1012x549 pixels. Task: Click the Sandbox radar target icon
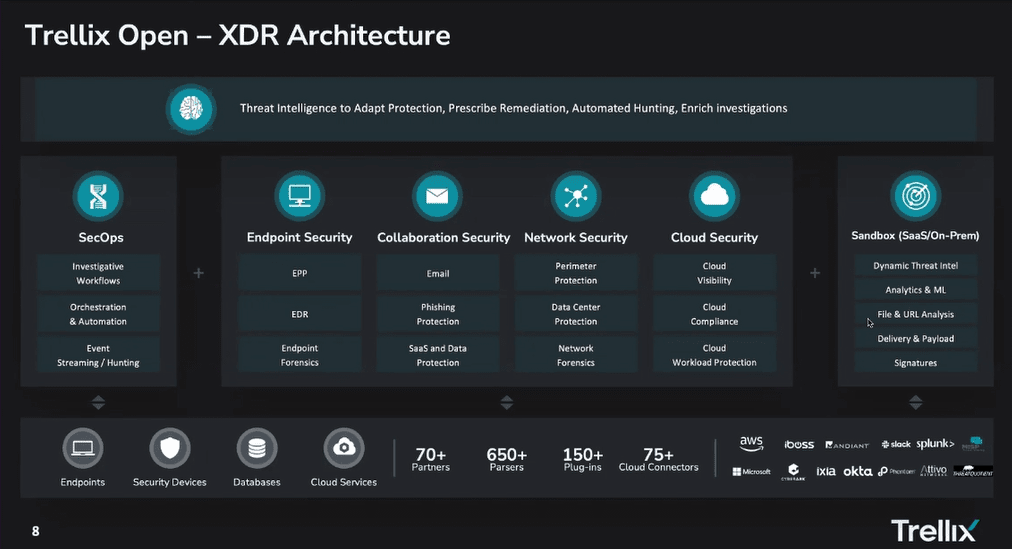pyautogui.click(x=915, y=195)
